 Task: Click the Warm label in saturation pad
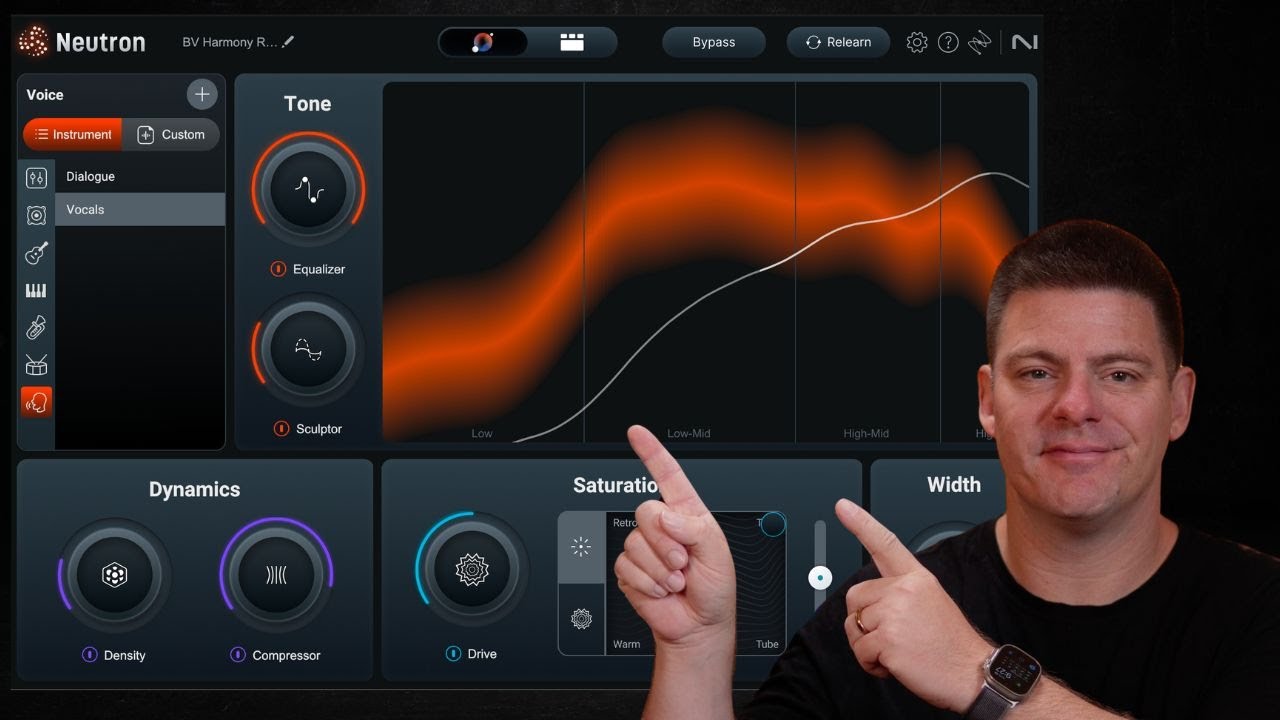[x=627, y=644]
